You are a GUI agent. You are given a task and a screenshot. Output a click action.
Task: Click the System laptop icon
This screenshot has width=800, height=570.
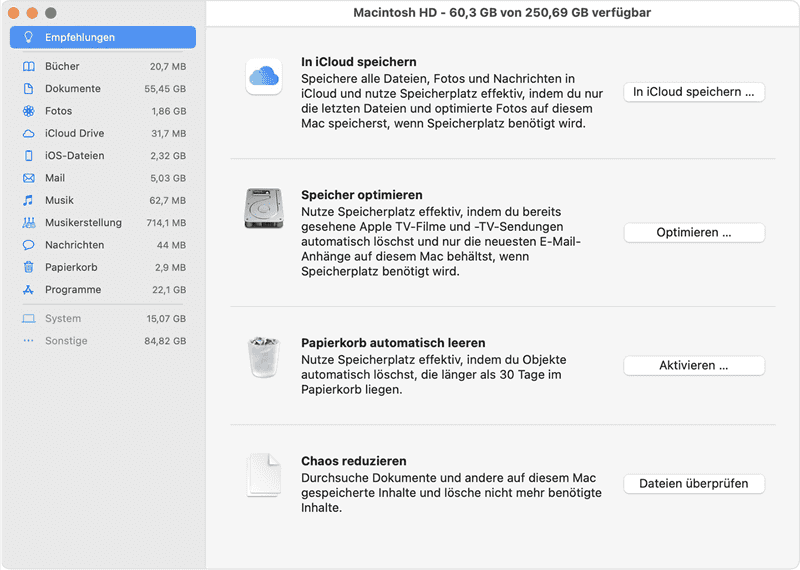29,318
